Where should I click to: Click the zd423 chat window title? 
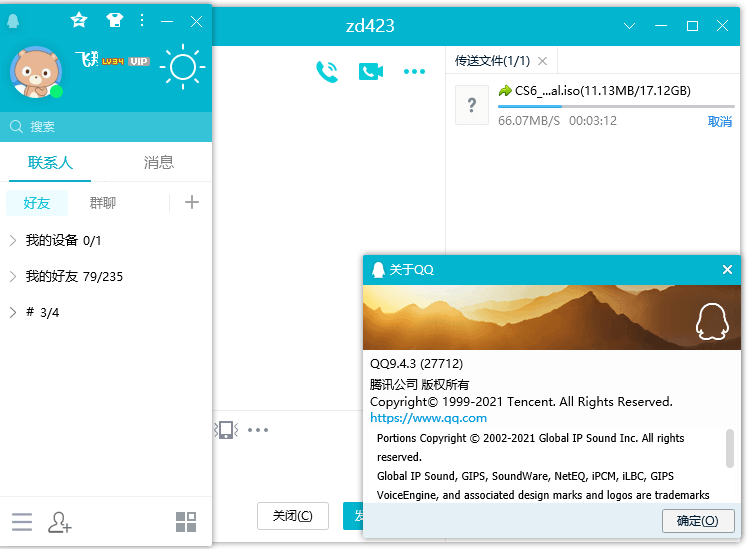(370, 26)
